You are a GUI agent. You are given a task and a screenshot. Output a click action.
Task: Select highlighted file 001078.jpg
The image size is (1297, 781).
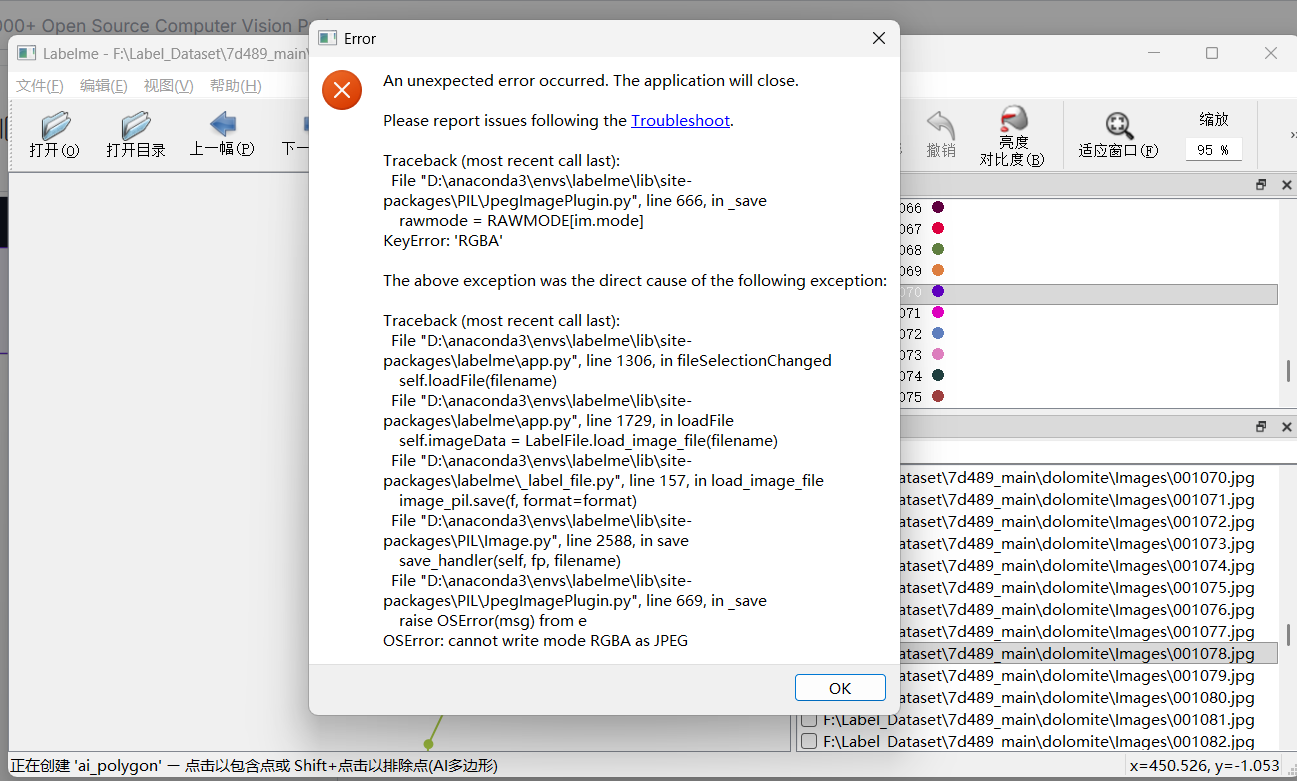[x=1088, y=654]
